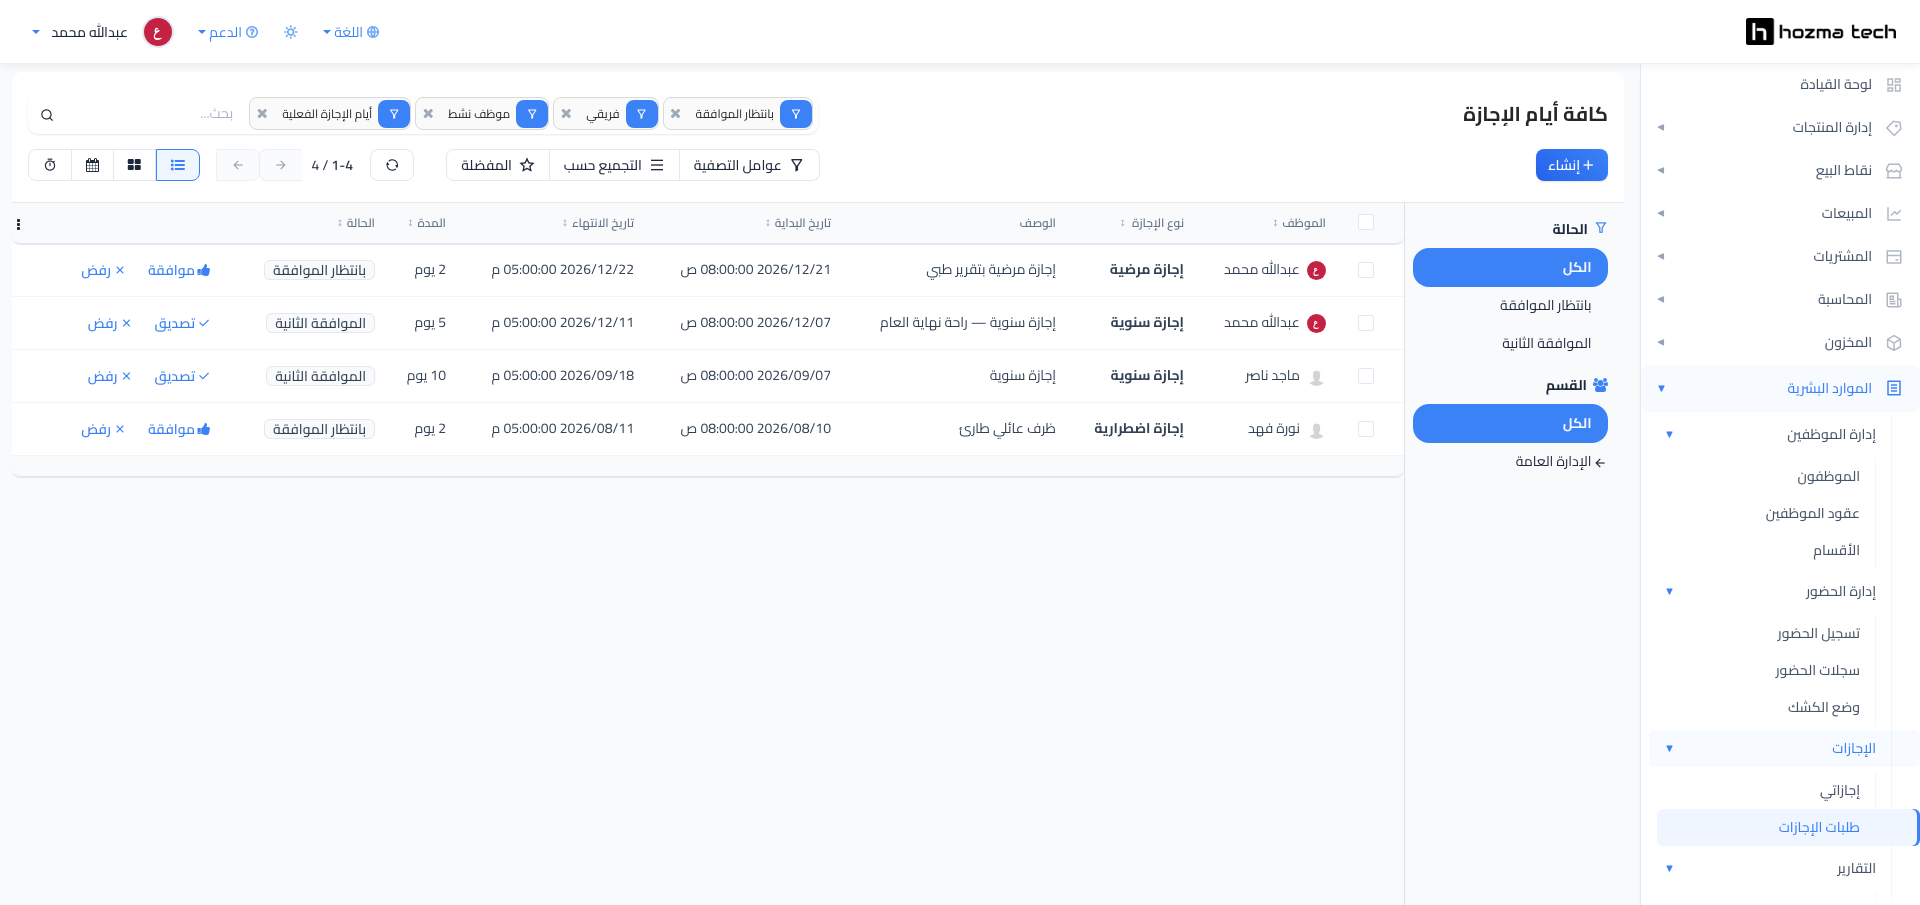Click the search magnifier icon
Image resolution: width=1920 pixels, height=905 pixels.
pyautogui.click(x=47, y=115)
